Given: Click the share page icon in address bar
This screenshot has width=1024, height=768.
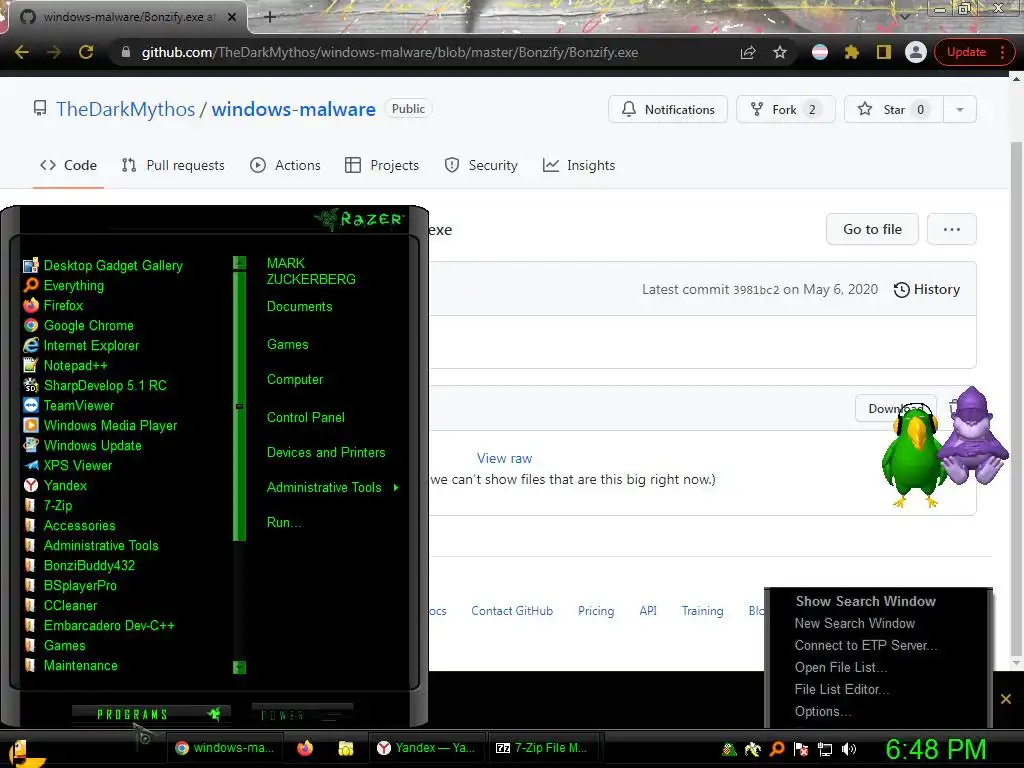Looking at the screenshot, I should point(748,52).
